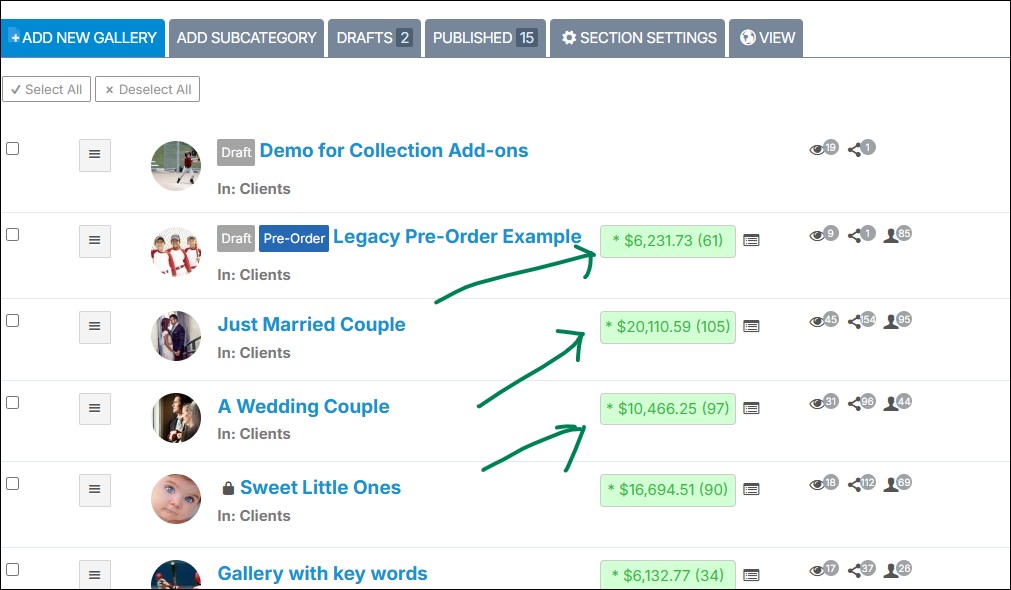
Task: Click the $10,466.25 sales total badge
Action: [667, 408]
